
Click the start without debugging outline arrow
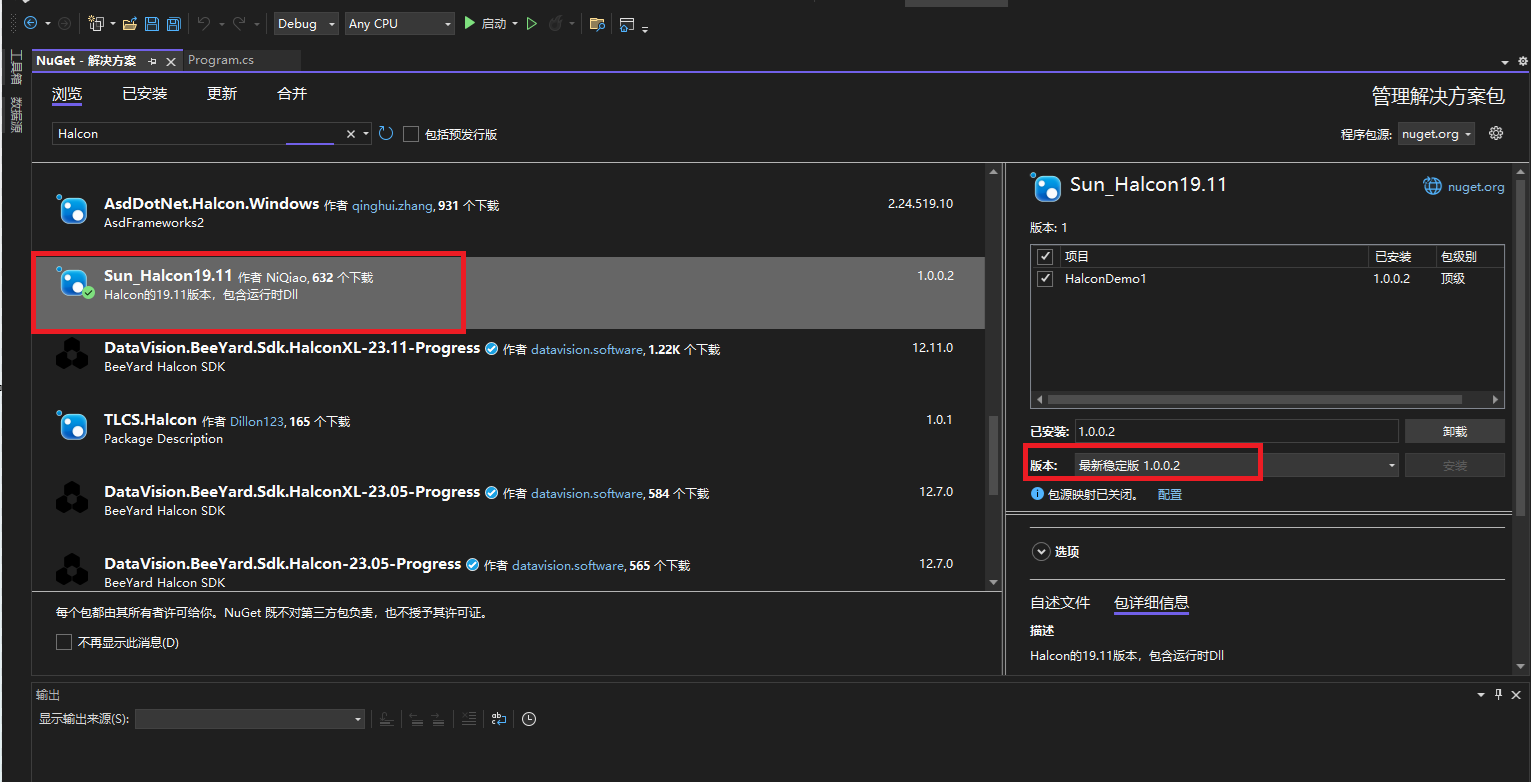(532, 23)
